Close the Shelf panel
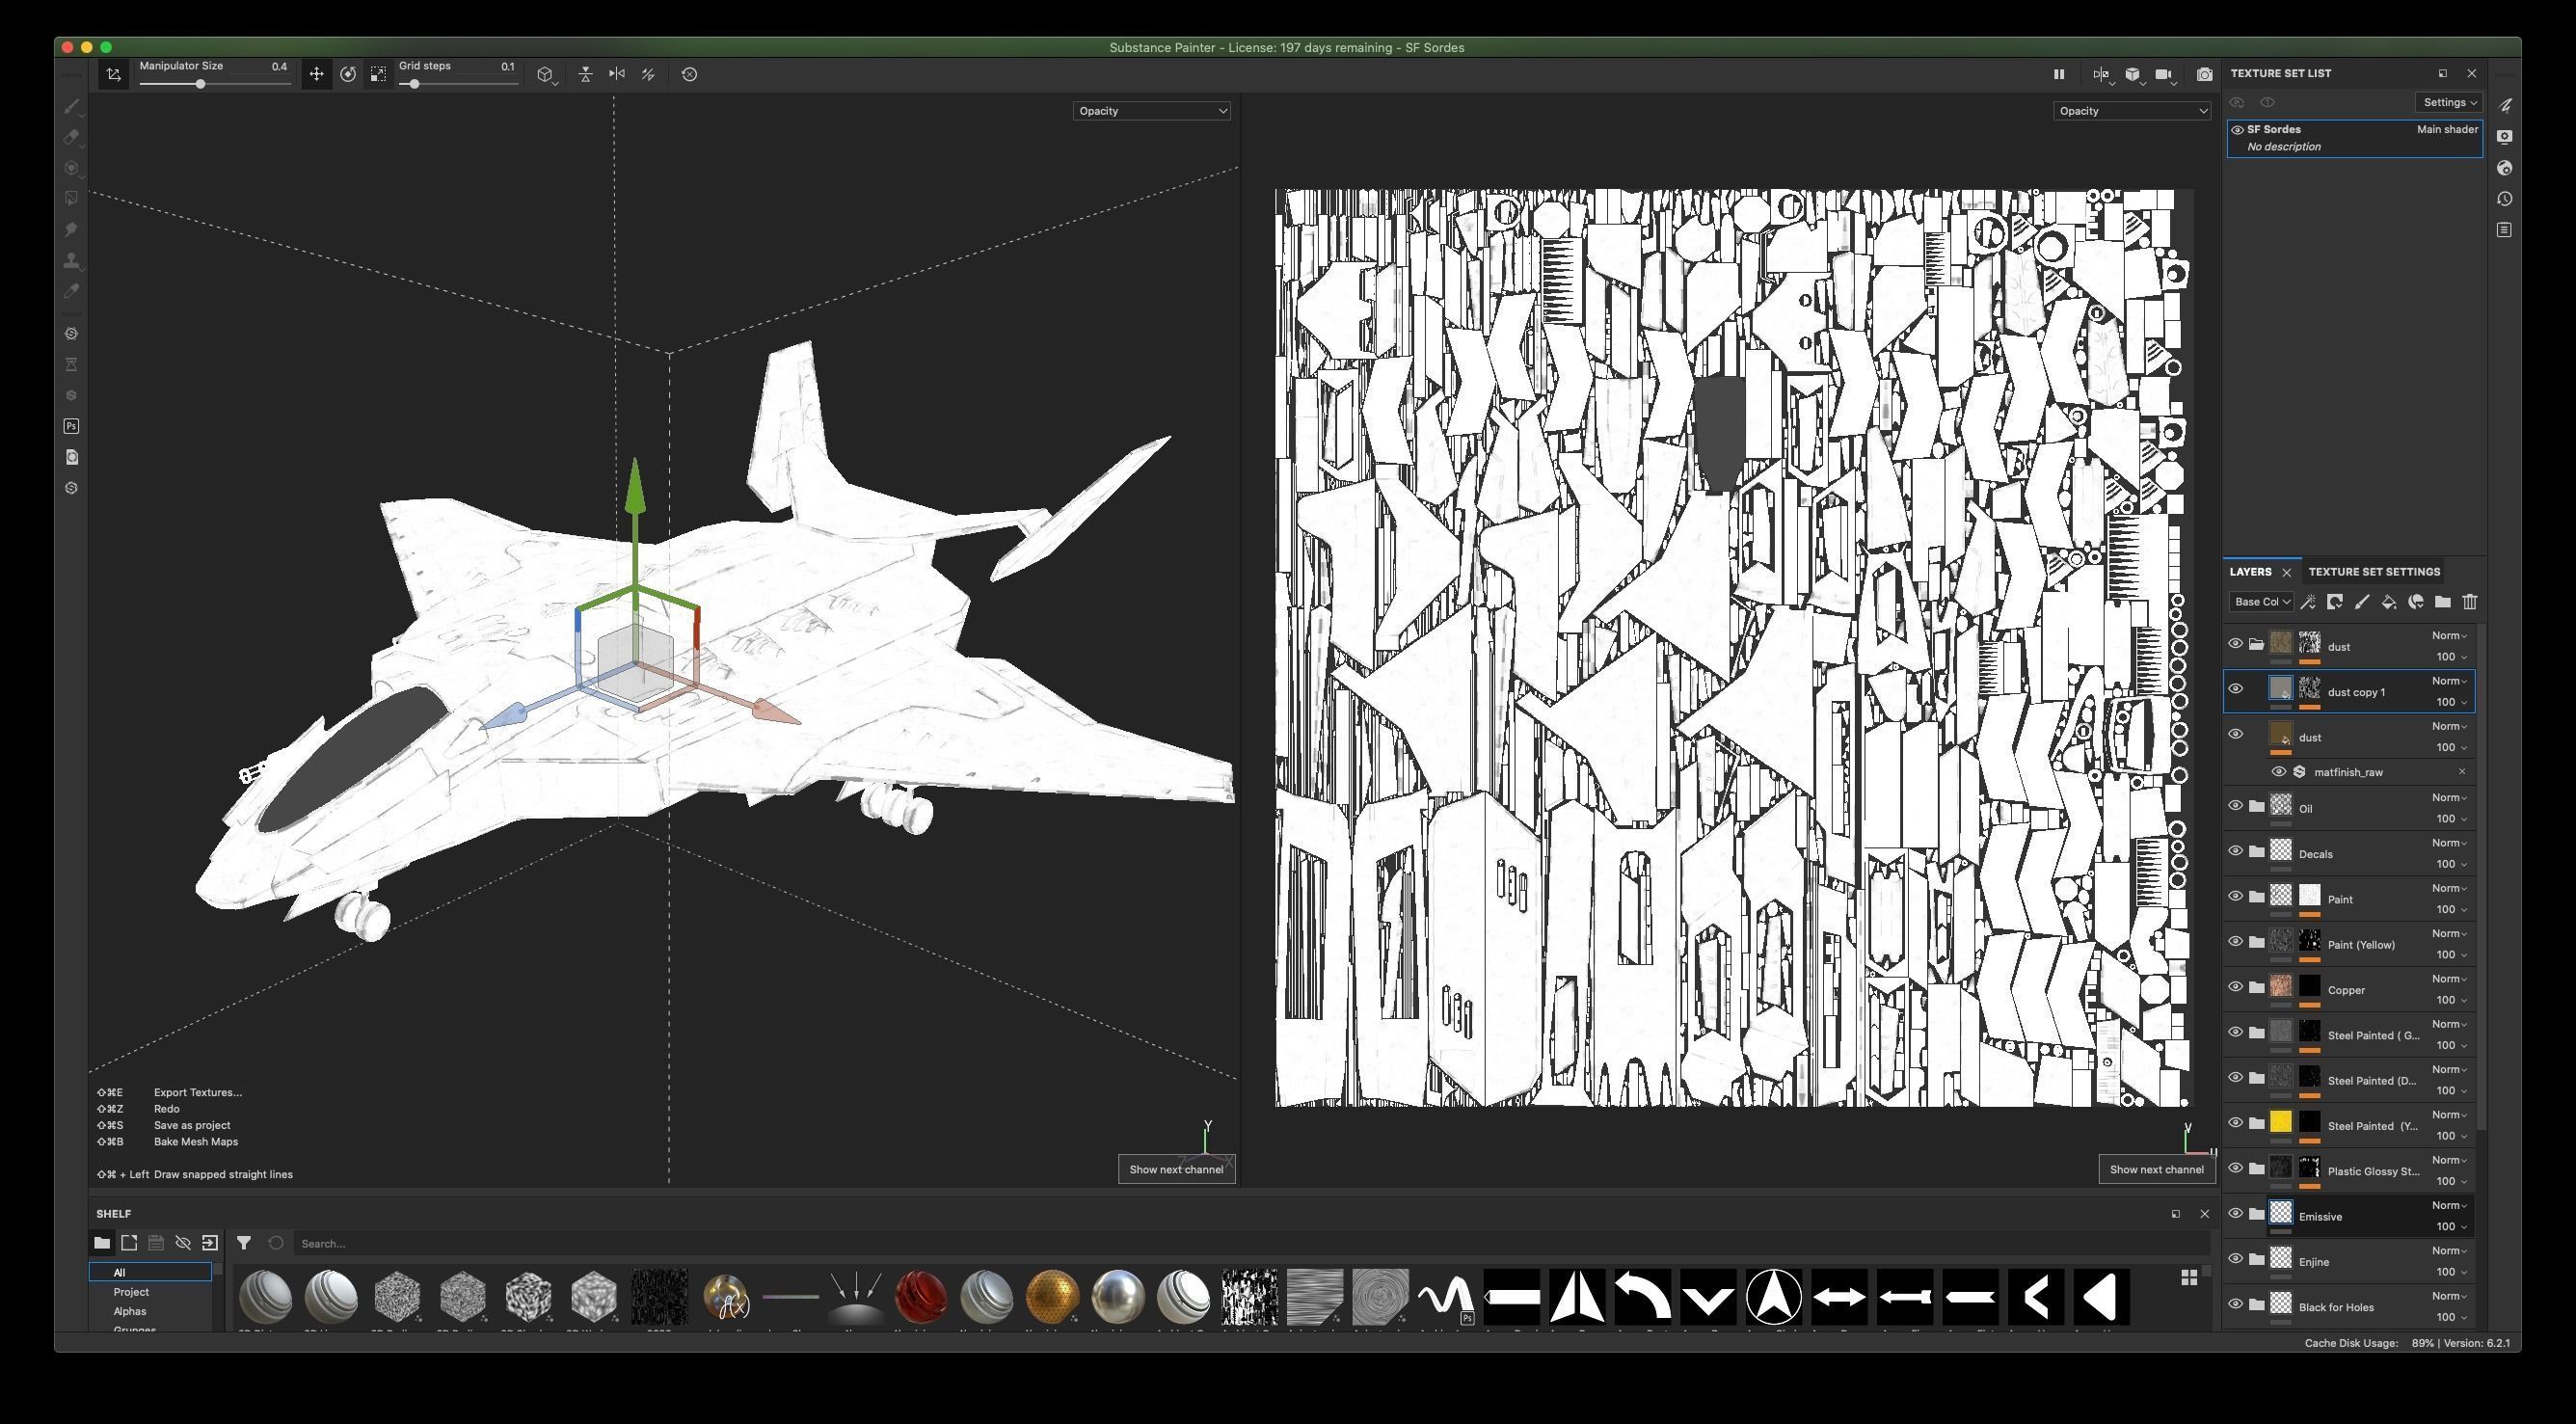Screen dimensions: 2576x1424 tap(2205, 1214)
